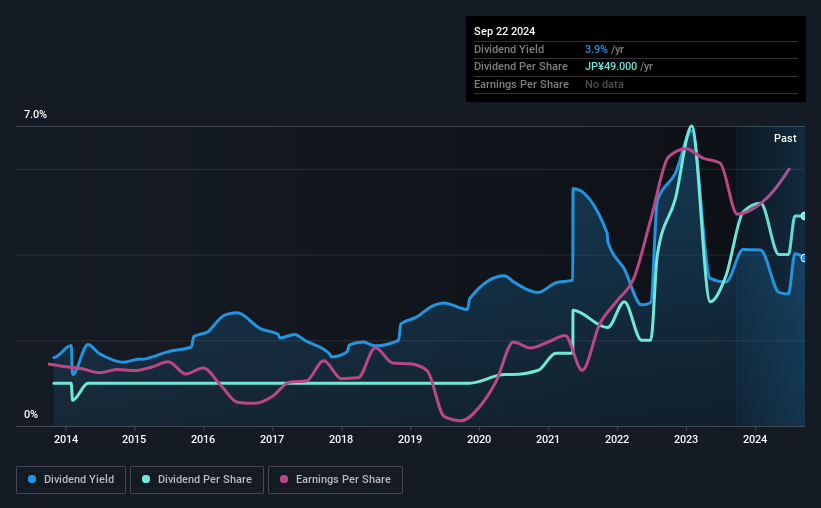The height and width of the screenshot is (508, 821).
Task: Click the 2023 dividend peak on chart
Action: (692, 126)
